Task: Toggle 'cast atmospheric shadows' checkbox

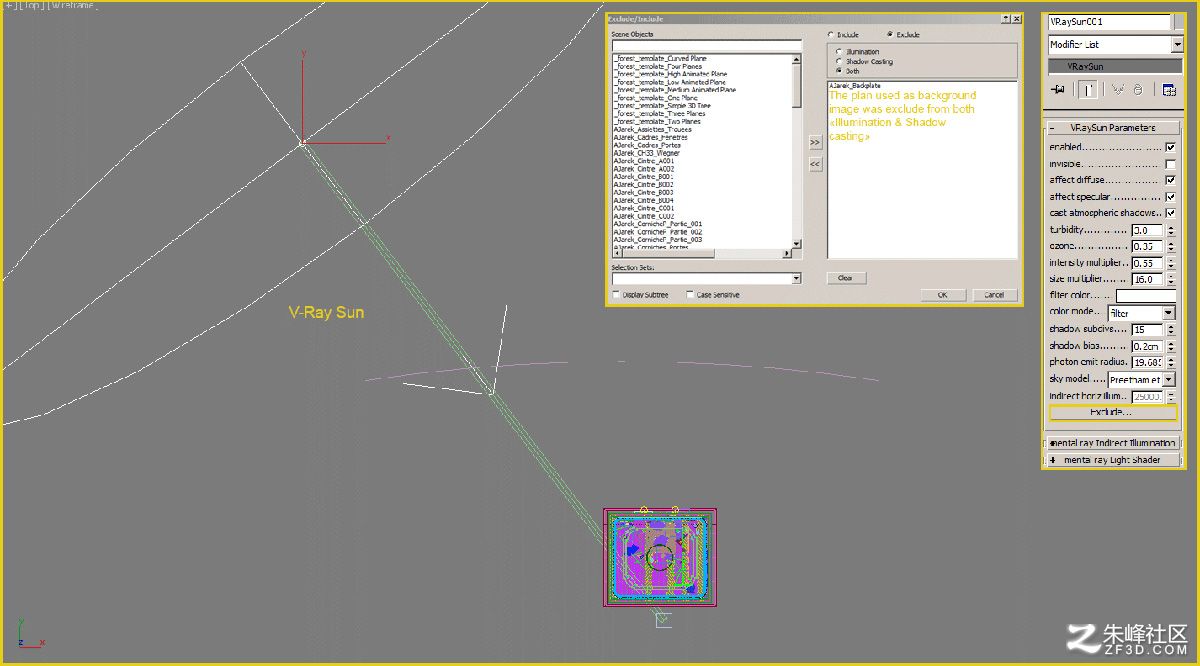Action: 1170,213
